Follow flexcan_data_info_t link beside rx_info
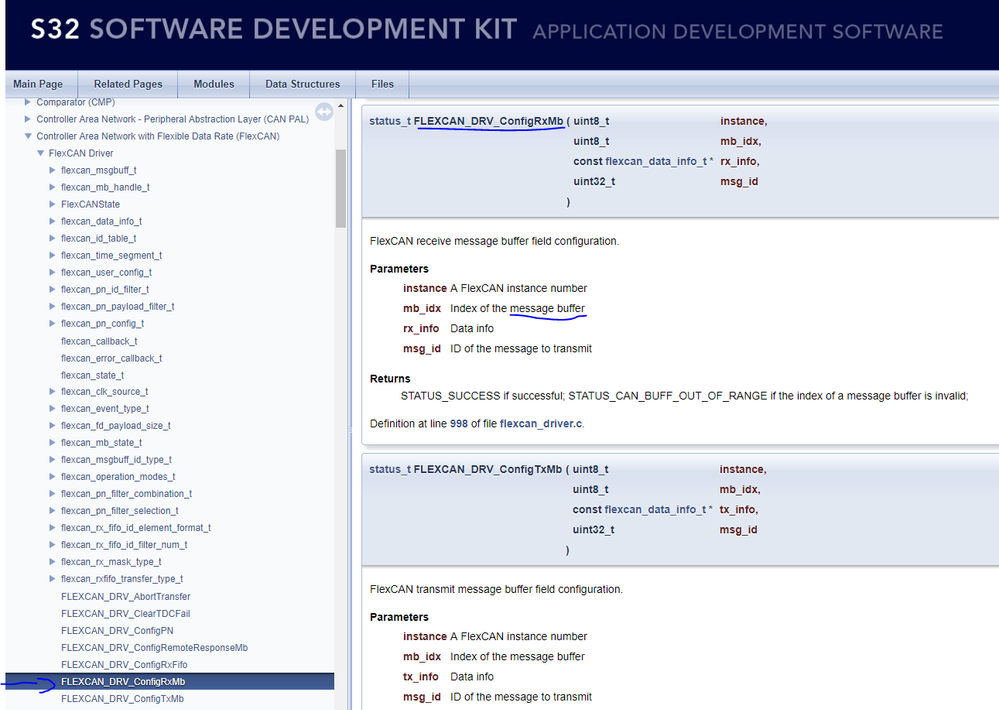Viewport: 999px width, 710px height. 656,161
